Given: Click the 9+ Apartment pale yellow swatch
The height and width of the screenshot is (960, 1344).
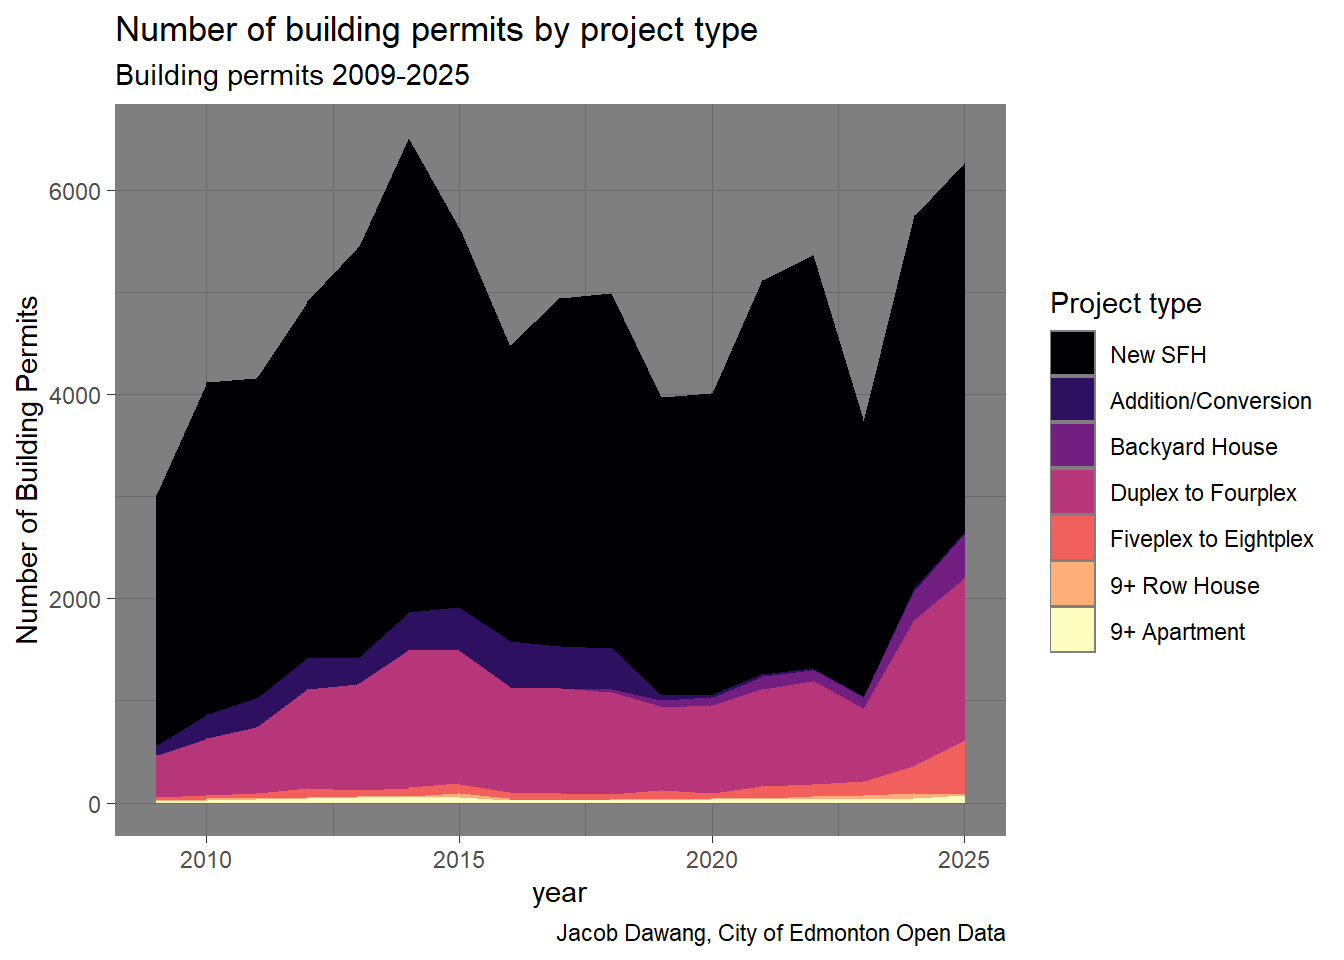Looking at the screenshot, I should (1072, 631).
